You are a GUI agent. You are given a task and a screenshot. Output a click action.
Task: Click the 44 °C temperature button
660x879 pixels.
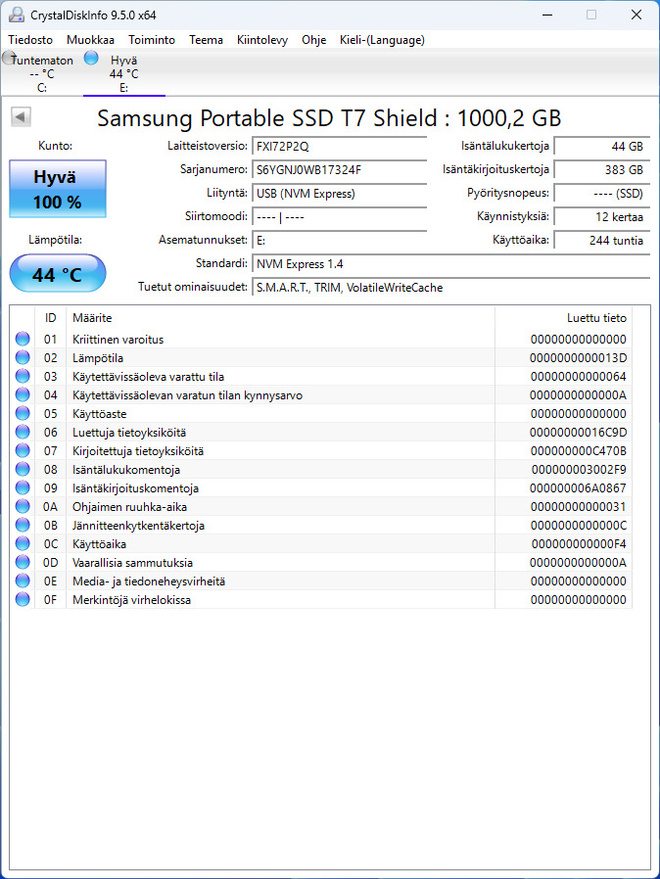click(x=58, y=274)
